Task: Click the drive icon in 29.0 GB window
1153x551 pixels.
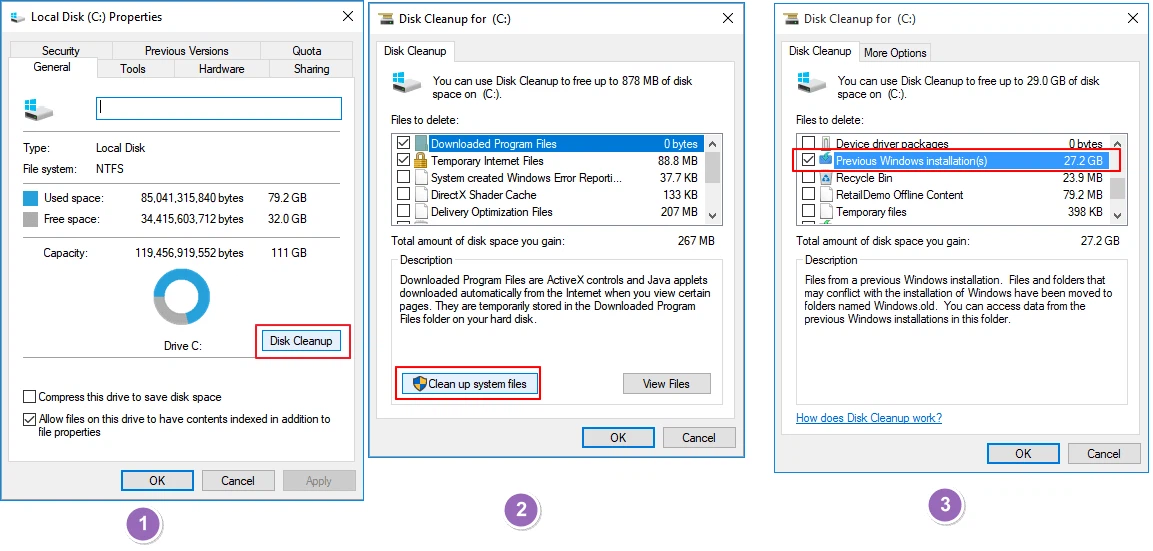Action: tap(813, 82)
